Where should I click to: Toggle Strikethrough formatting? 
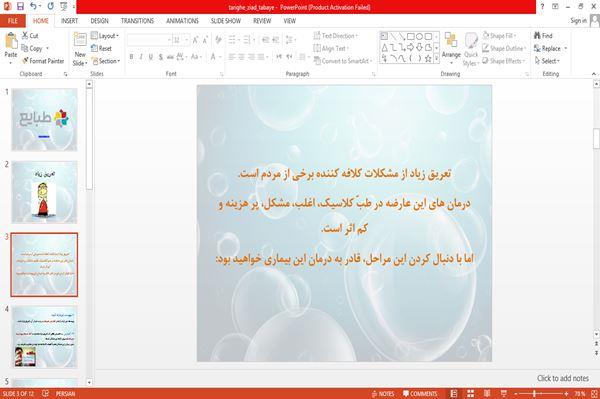(170, 57)
